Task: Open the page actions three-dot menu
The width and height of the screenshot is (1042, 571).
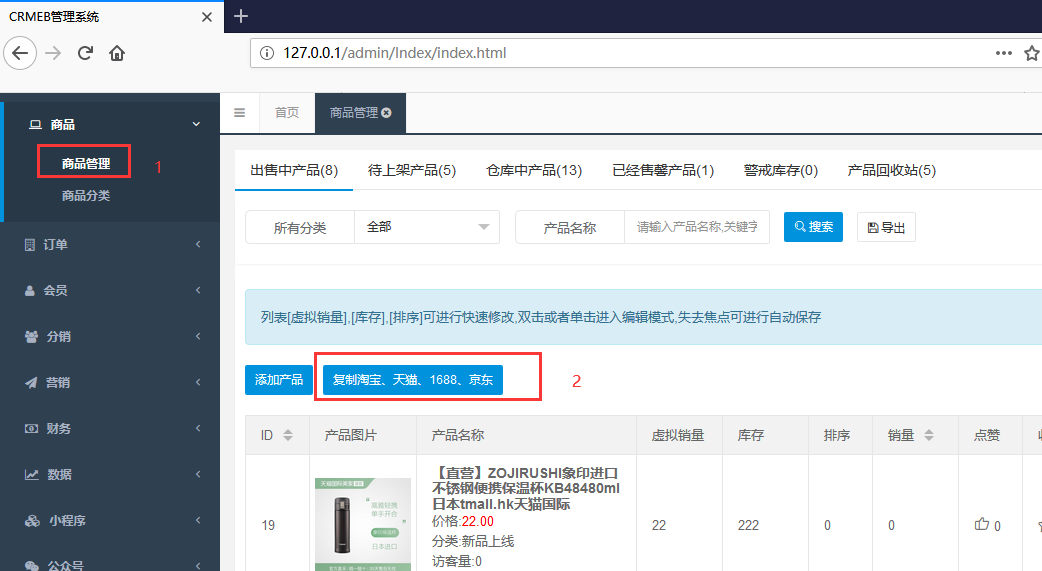Action: [x=1003, y=53]
